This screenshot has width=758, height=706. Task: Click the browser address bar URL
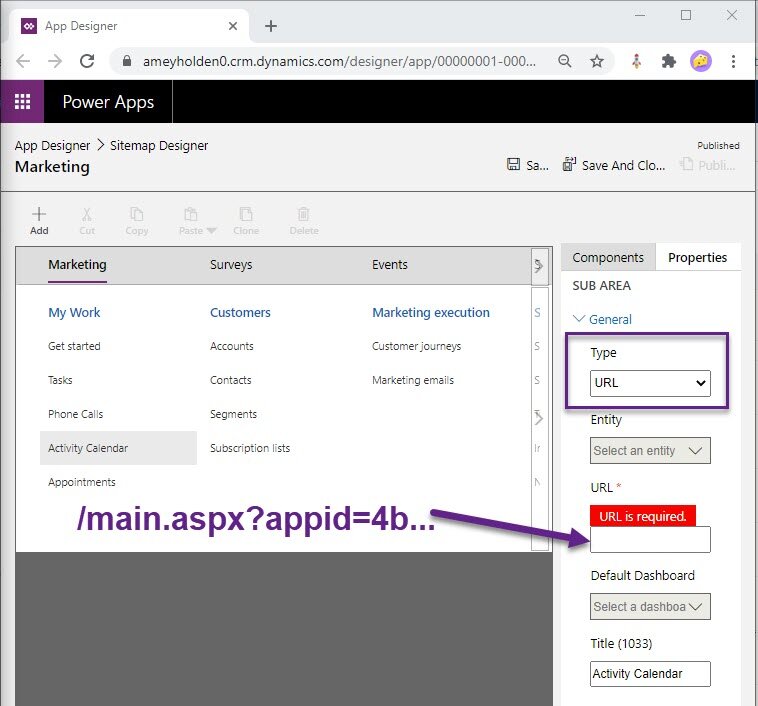[x=339, y=61]
